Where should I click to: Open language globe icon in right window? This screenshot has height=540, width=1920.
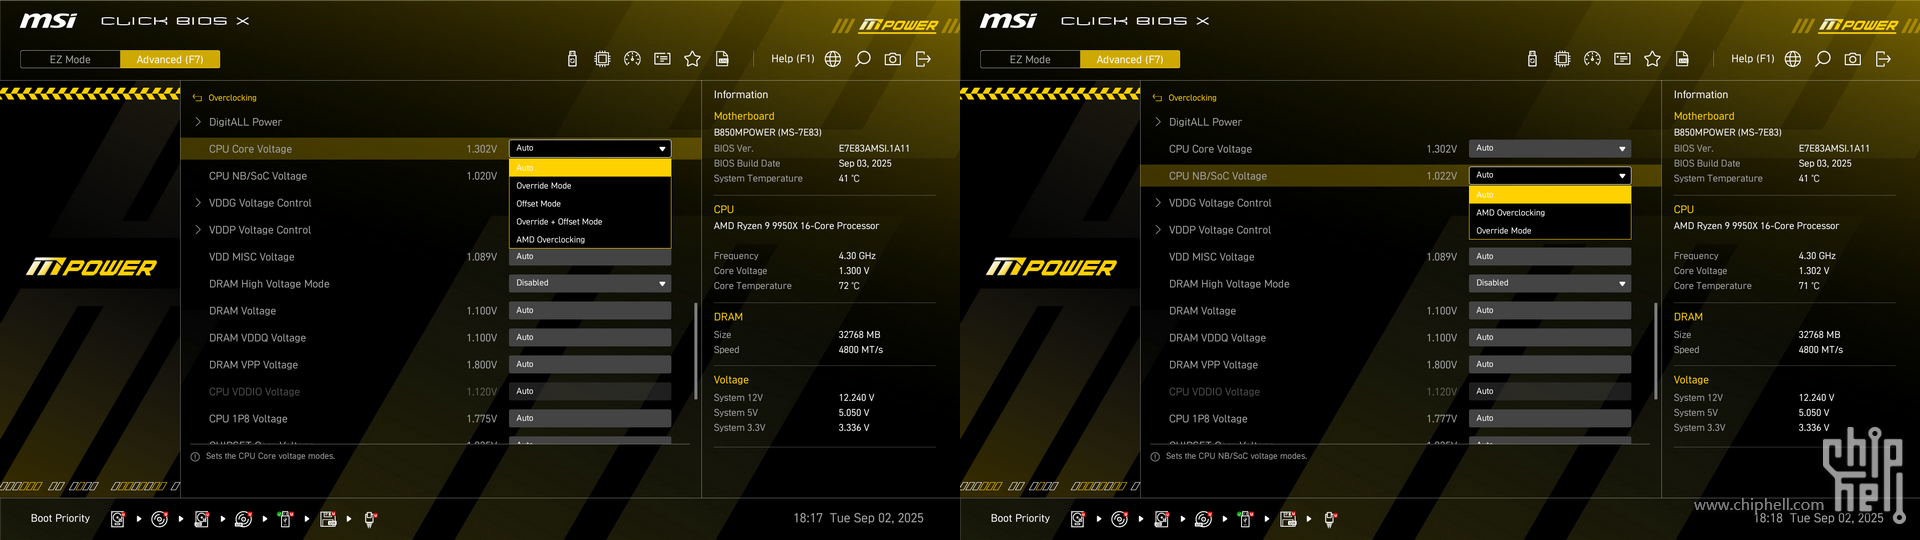[1793, 59]
